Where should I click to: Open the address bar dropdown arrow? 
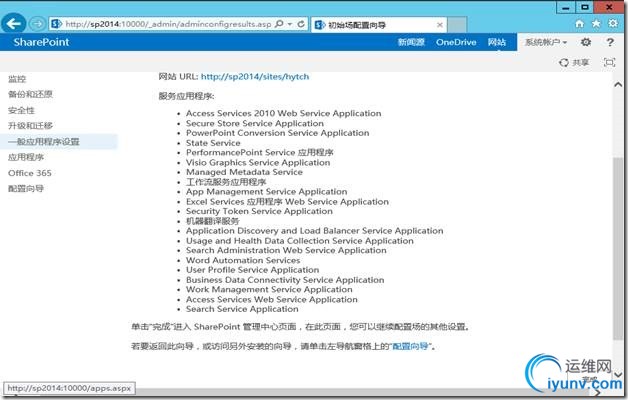(290, 24)
